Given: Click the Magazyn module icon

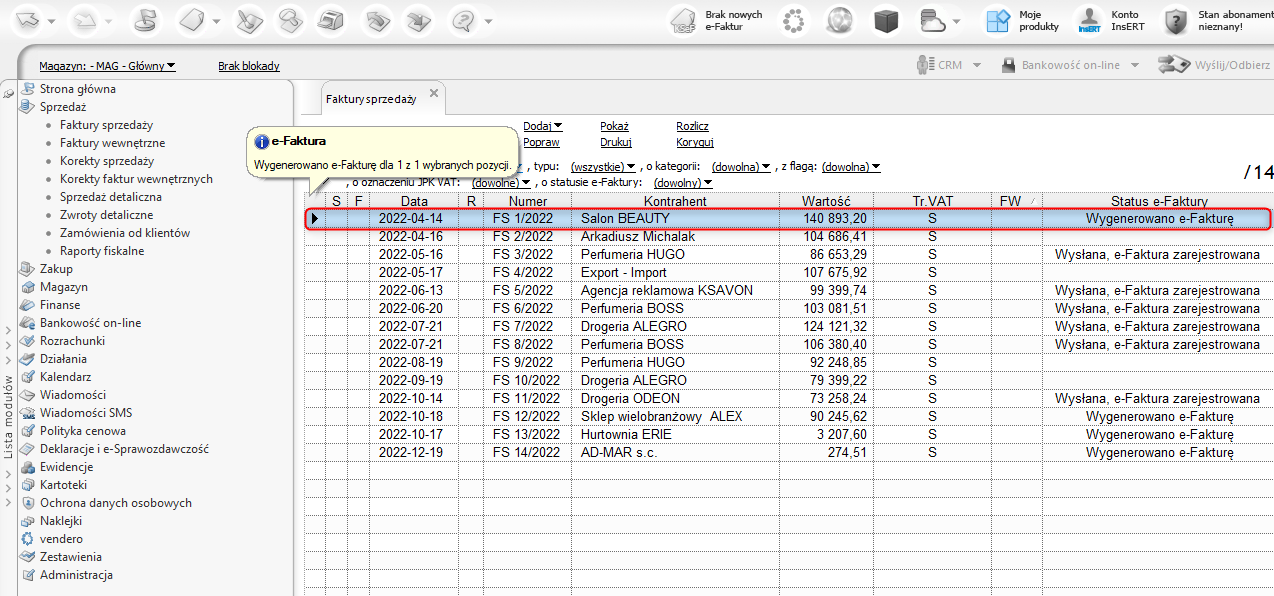Looking at the screenshot, I should [x=29, y=287].
